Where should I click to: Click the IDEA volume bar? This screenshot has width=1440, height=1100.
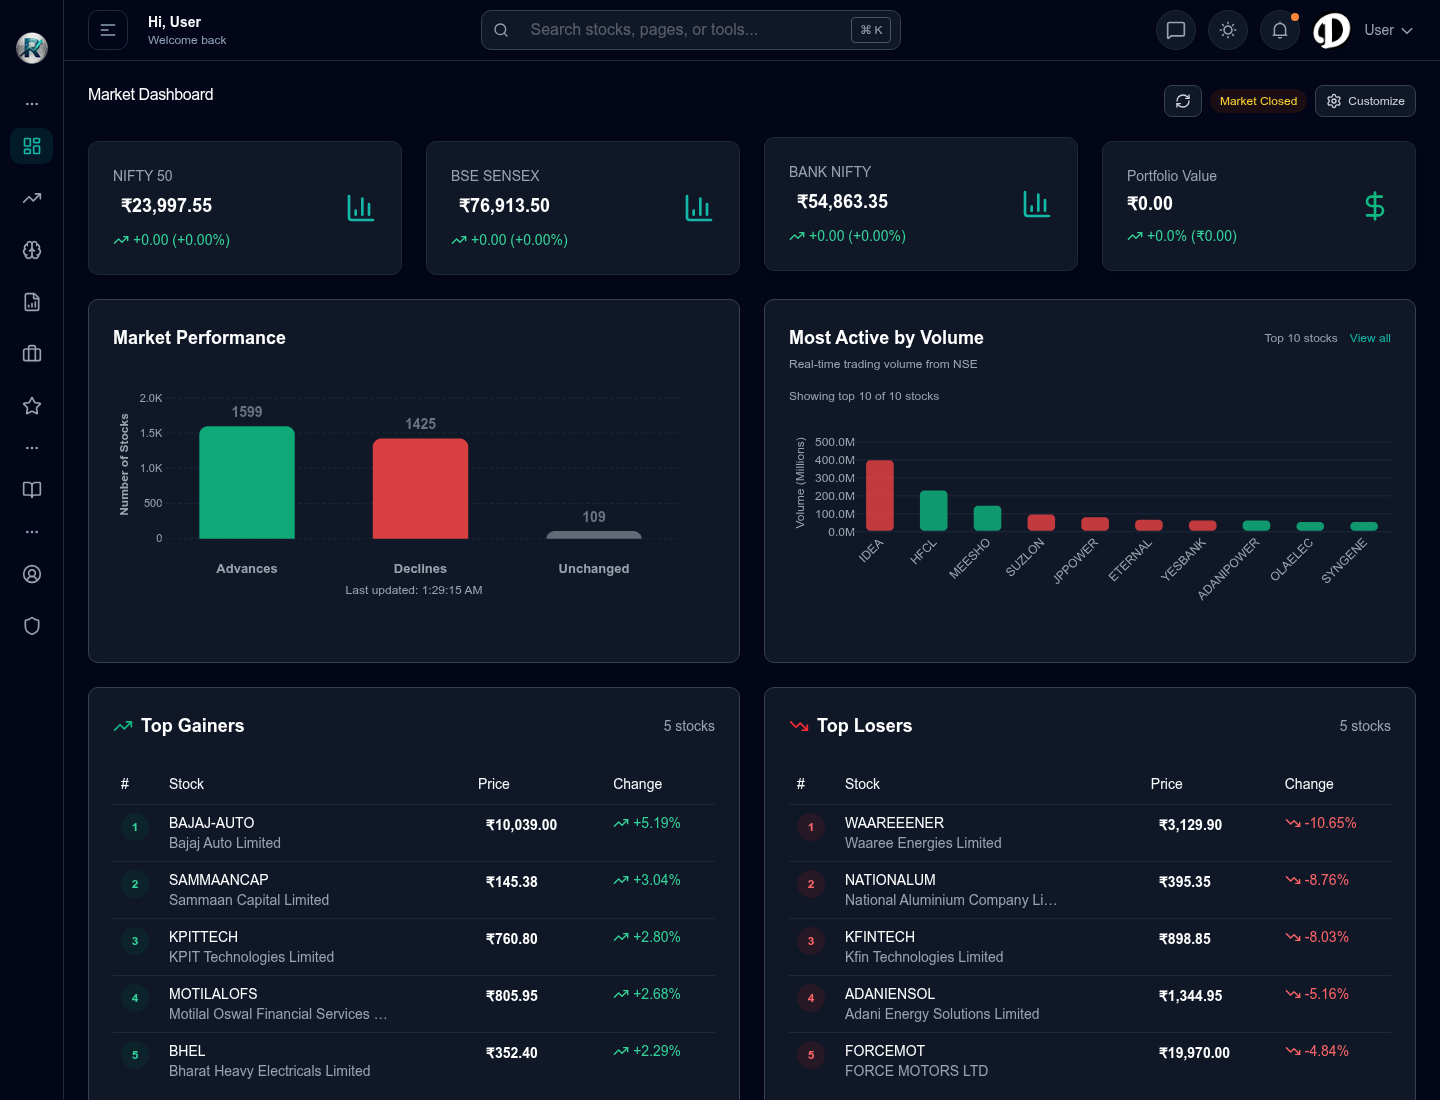click(880, 495)
